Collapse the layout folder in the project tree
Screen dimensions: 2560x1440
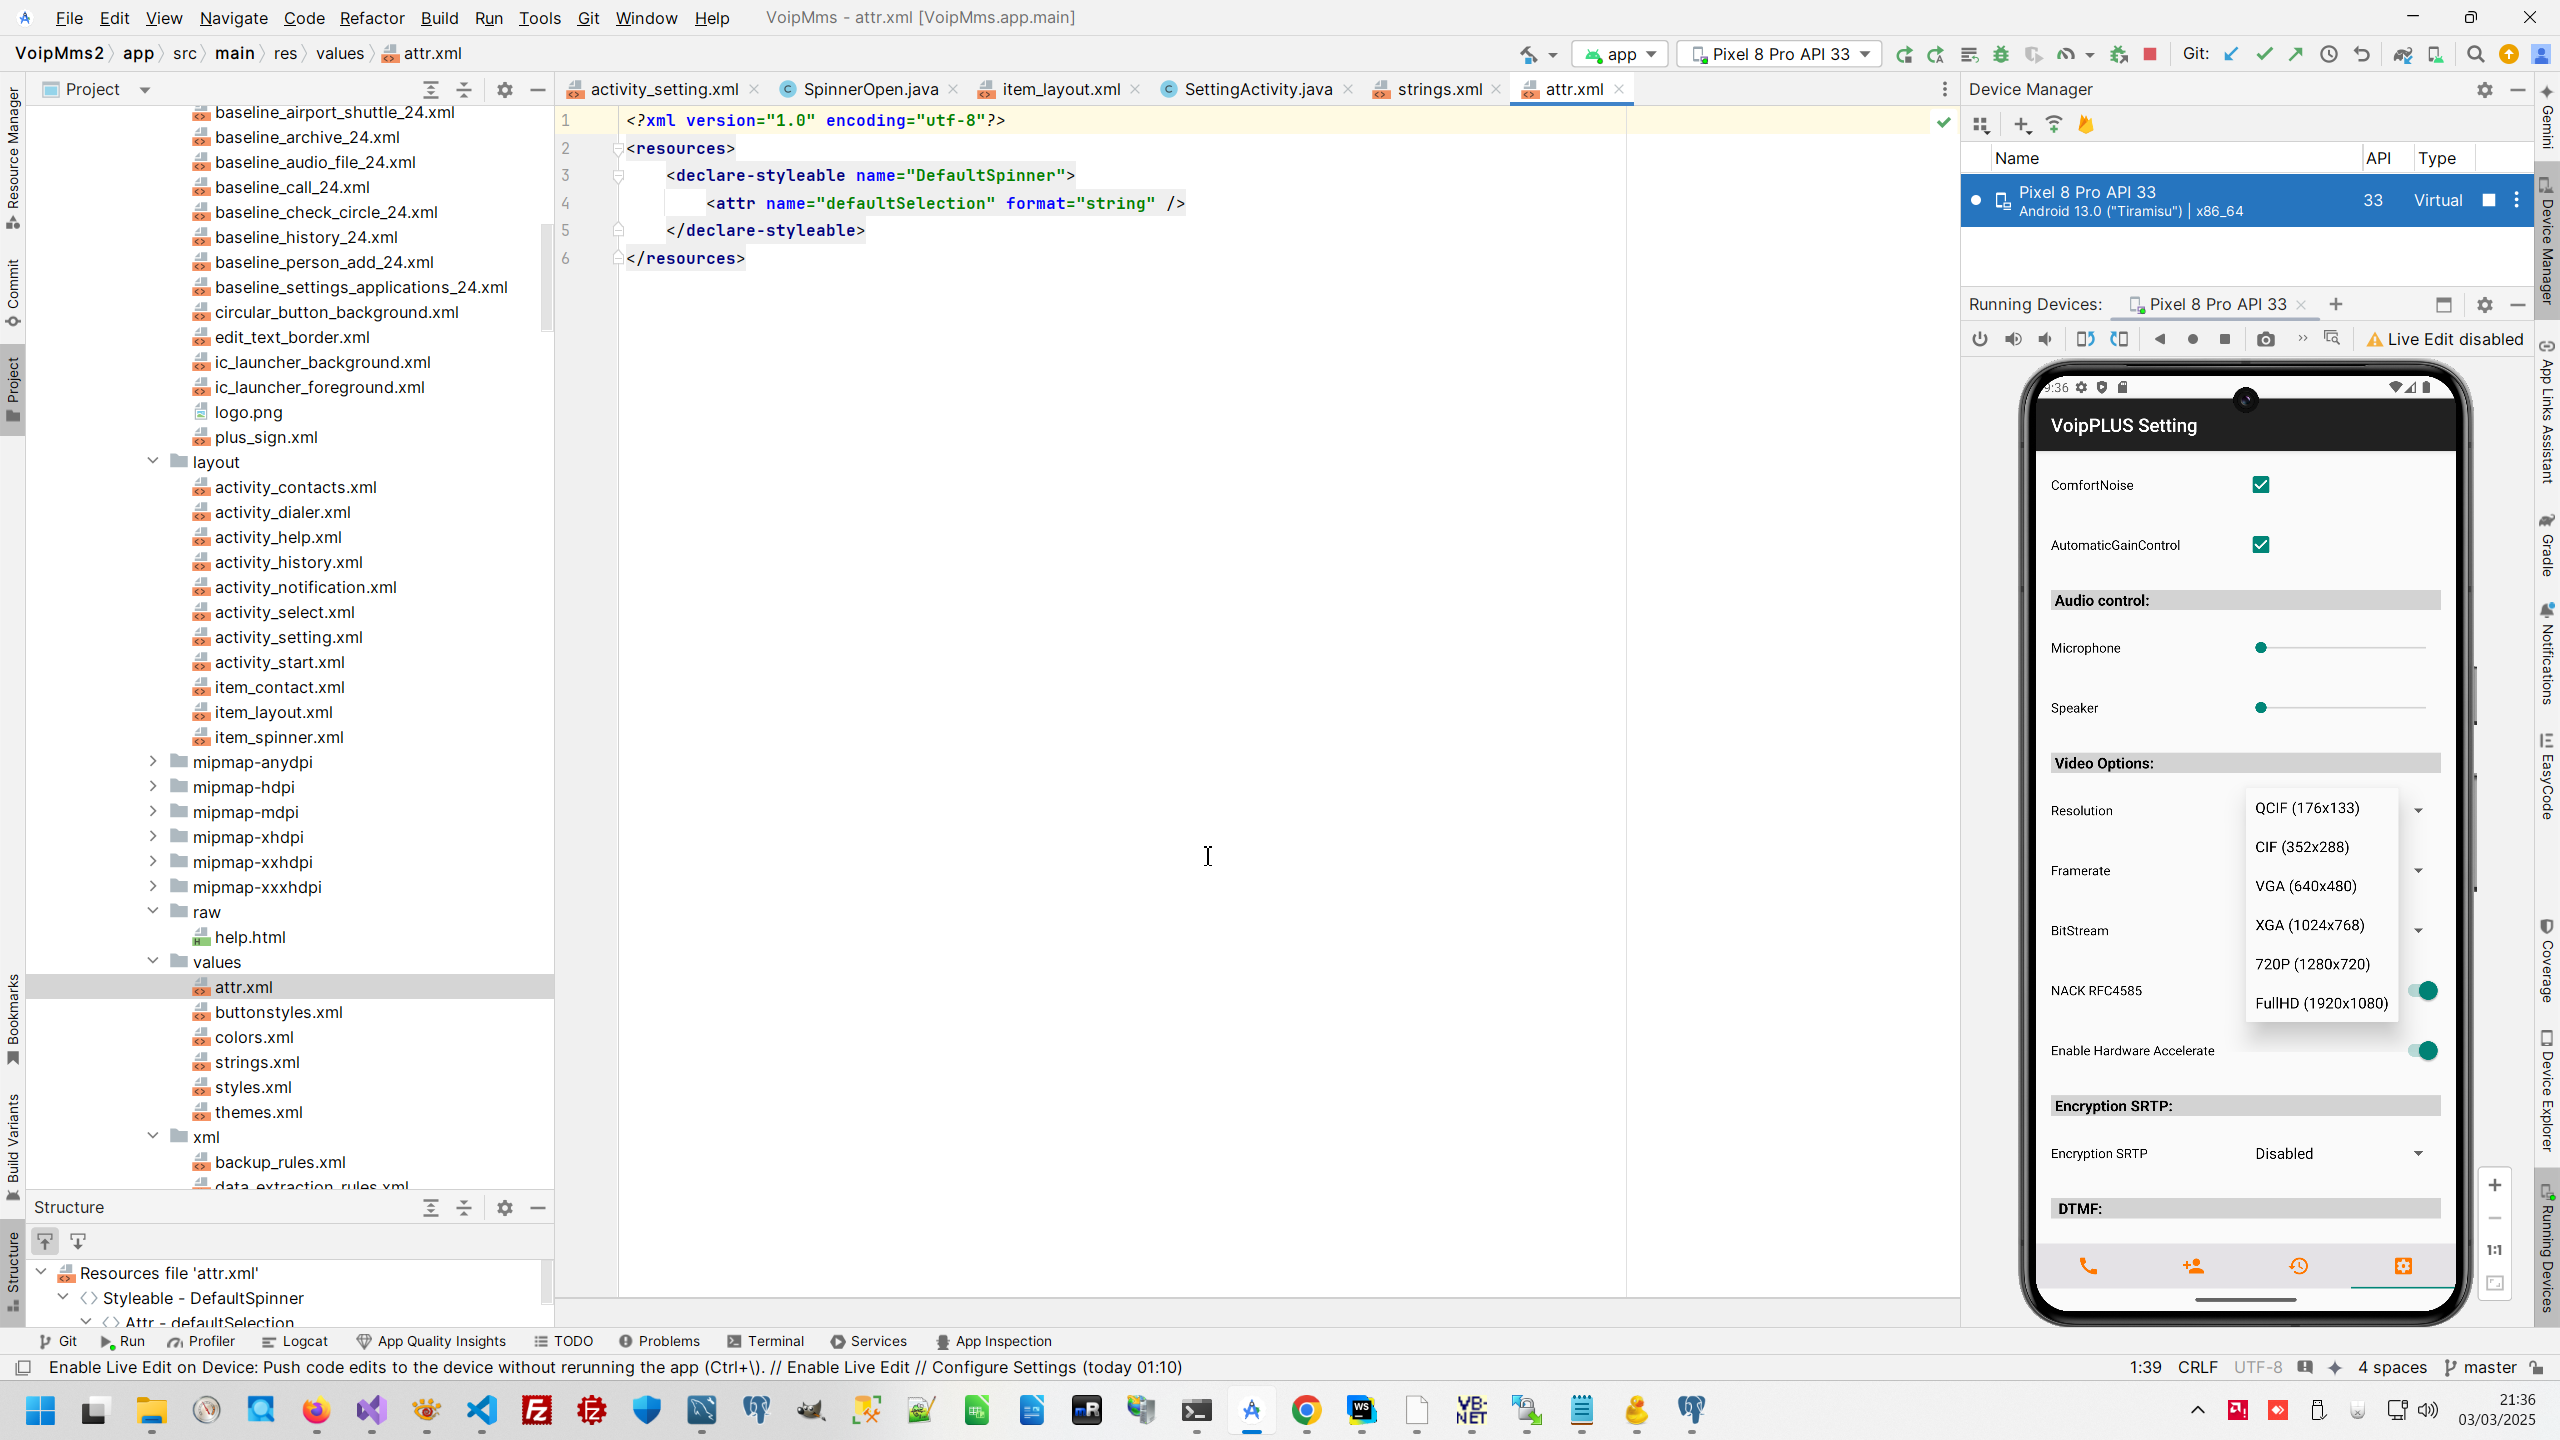pyautogui.click(x=153, y=461)
